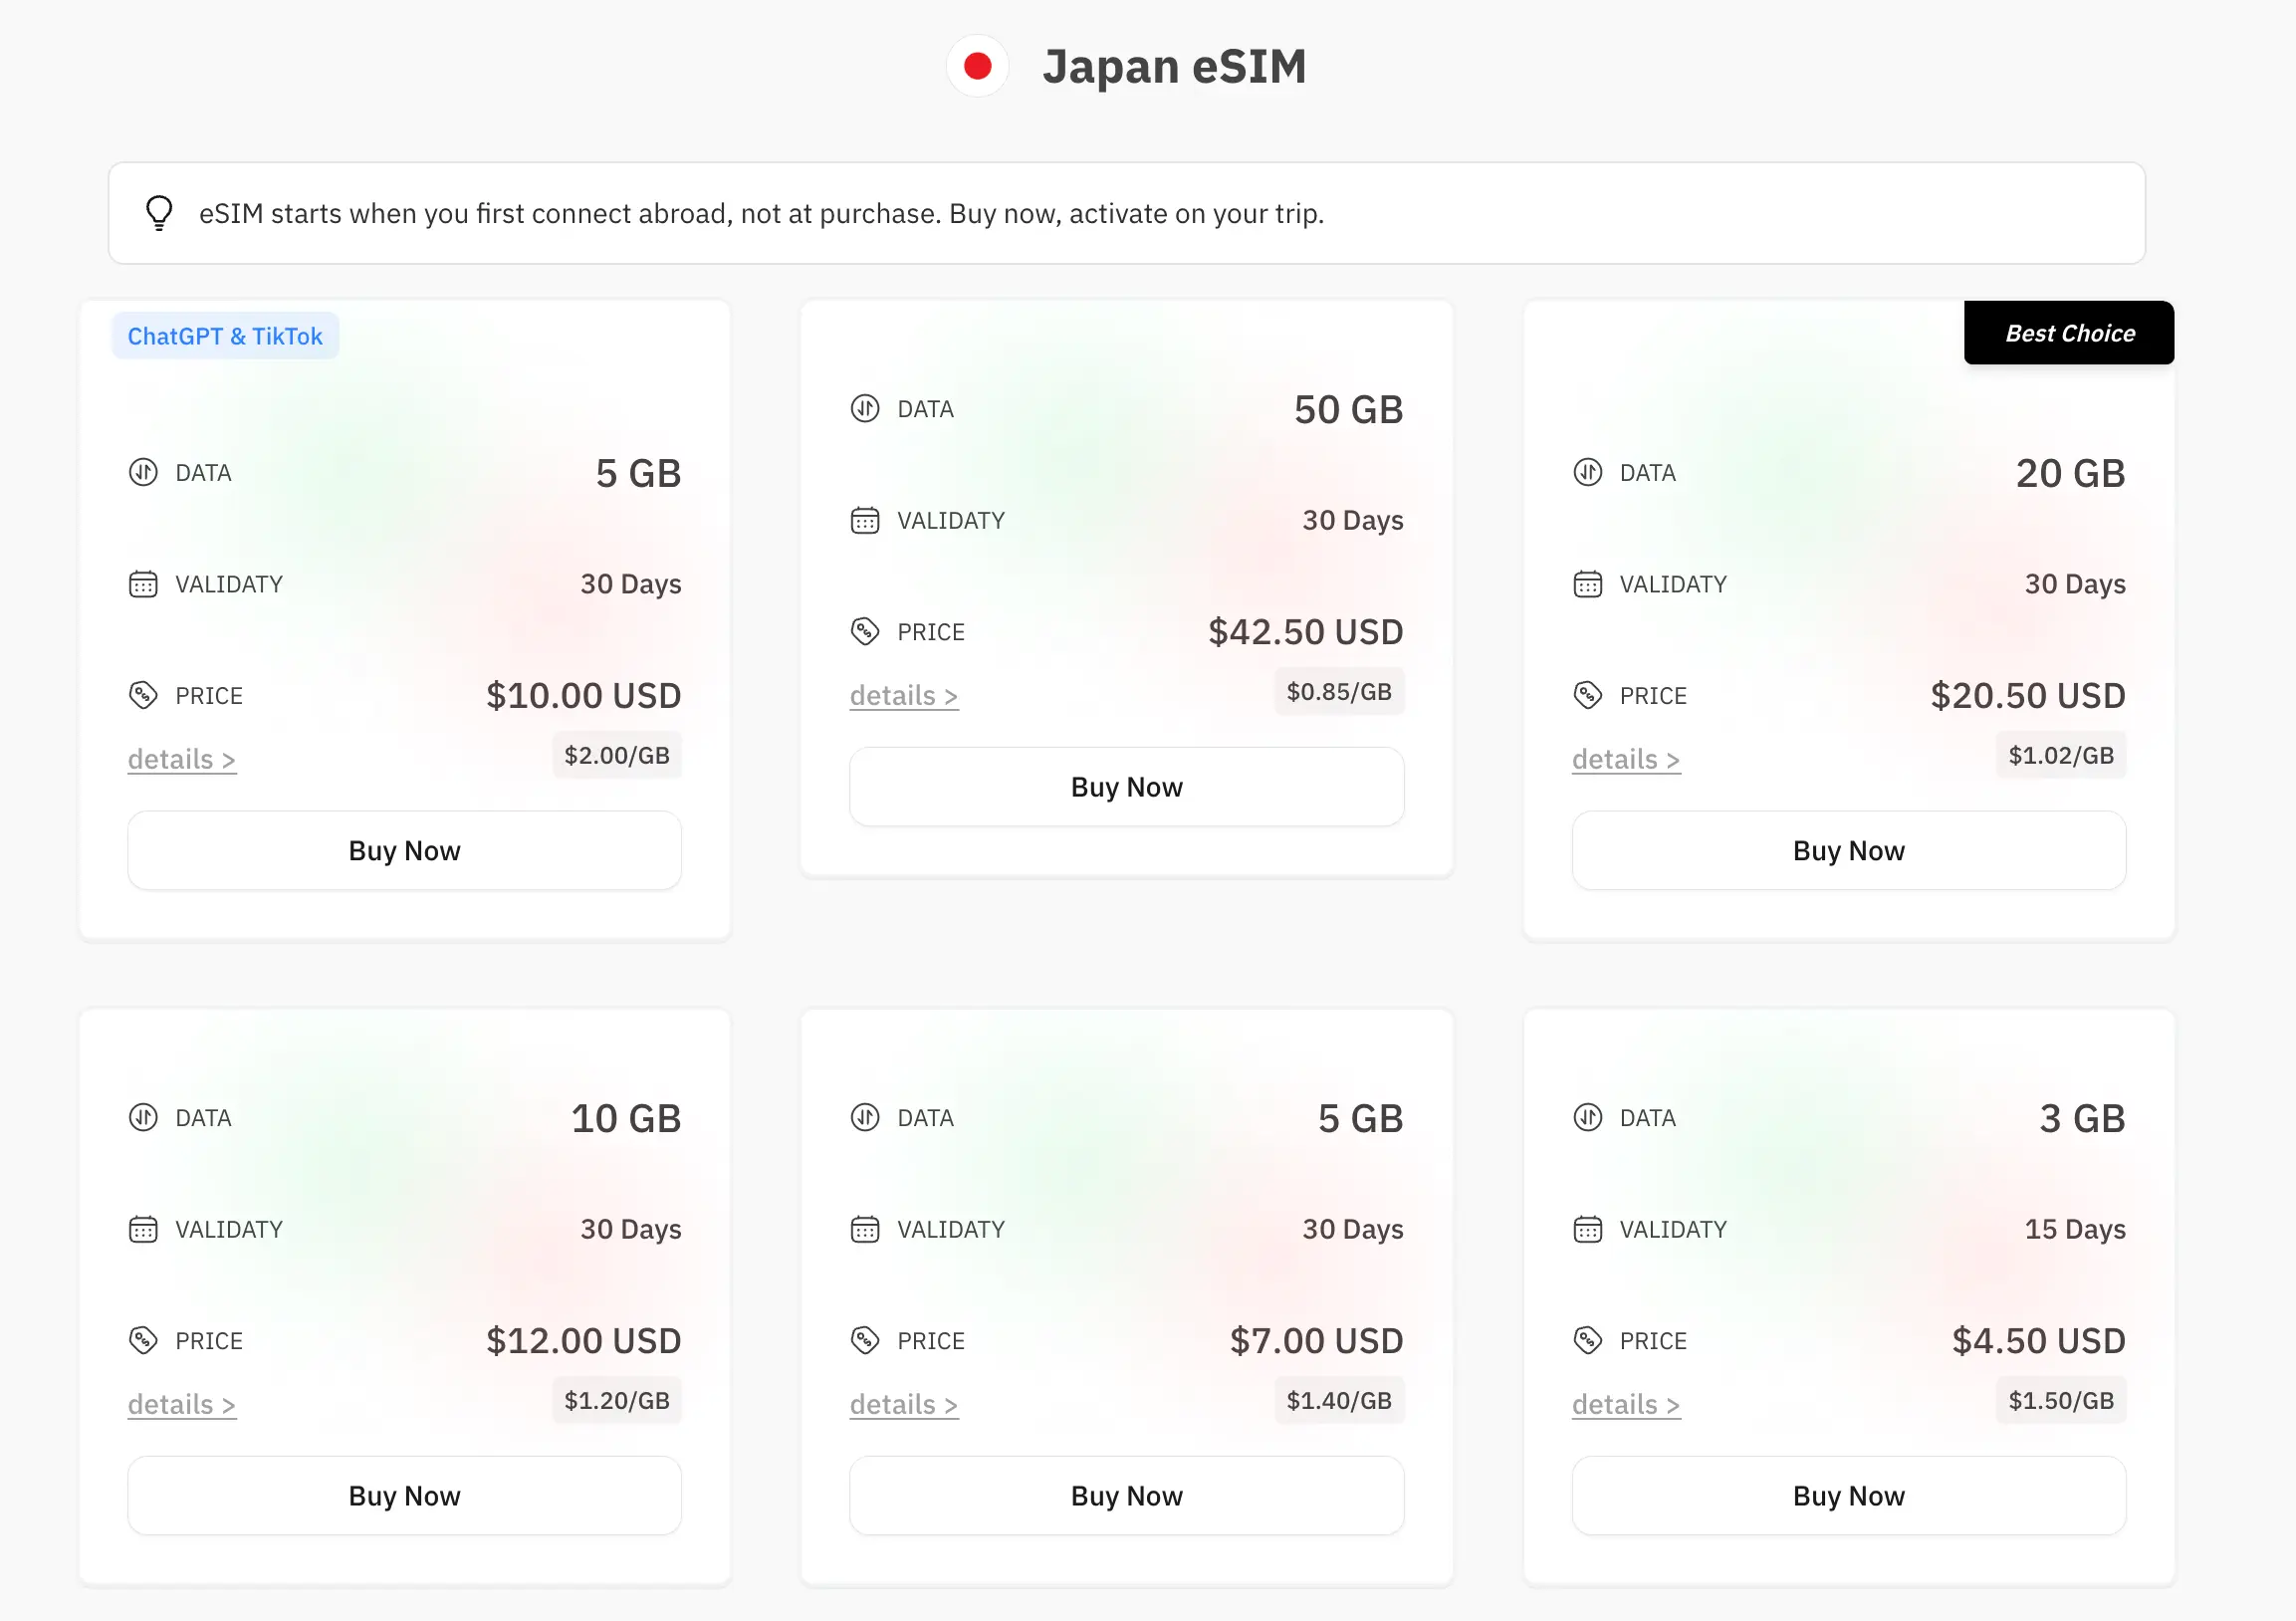Open details of the $7.00 plan
Screen dimensions: 2296x1621
click(904, 1404)
